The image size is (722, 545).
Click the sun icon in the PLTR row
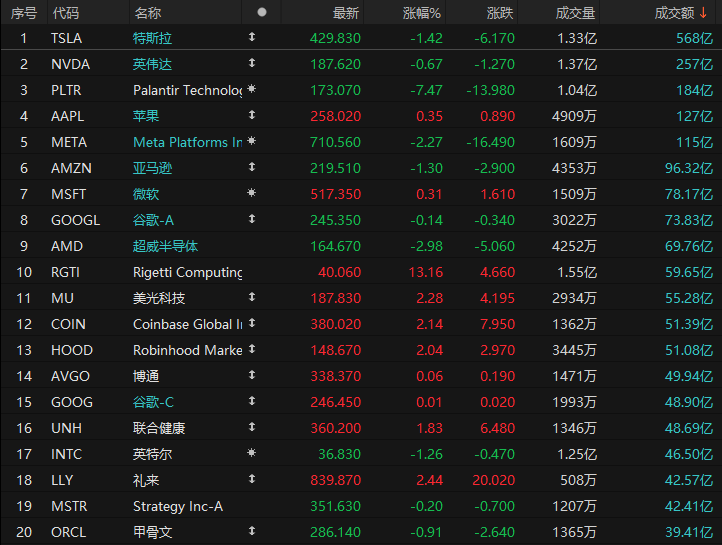pos(251,90)
